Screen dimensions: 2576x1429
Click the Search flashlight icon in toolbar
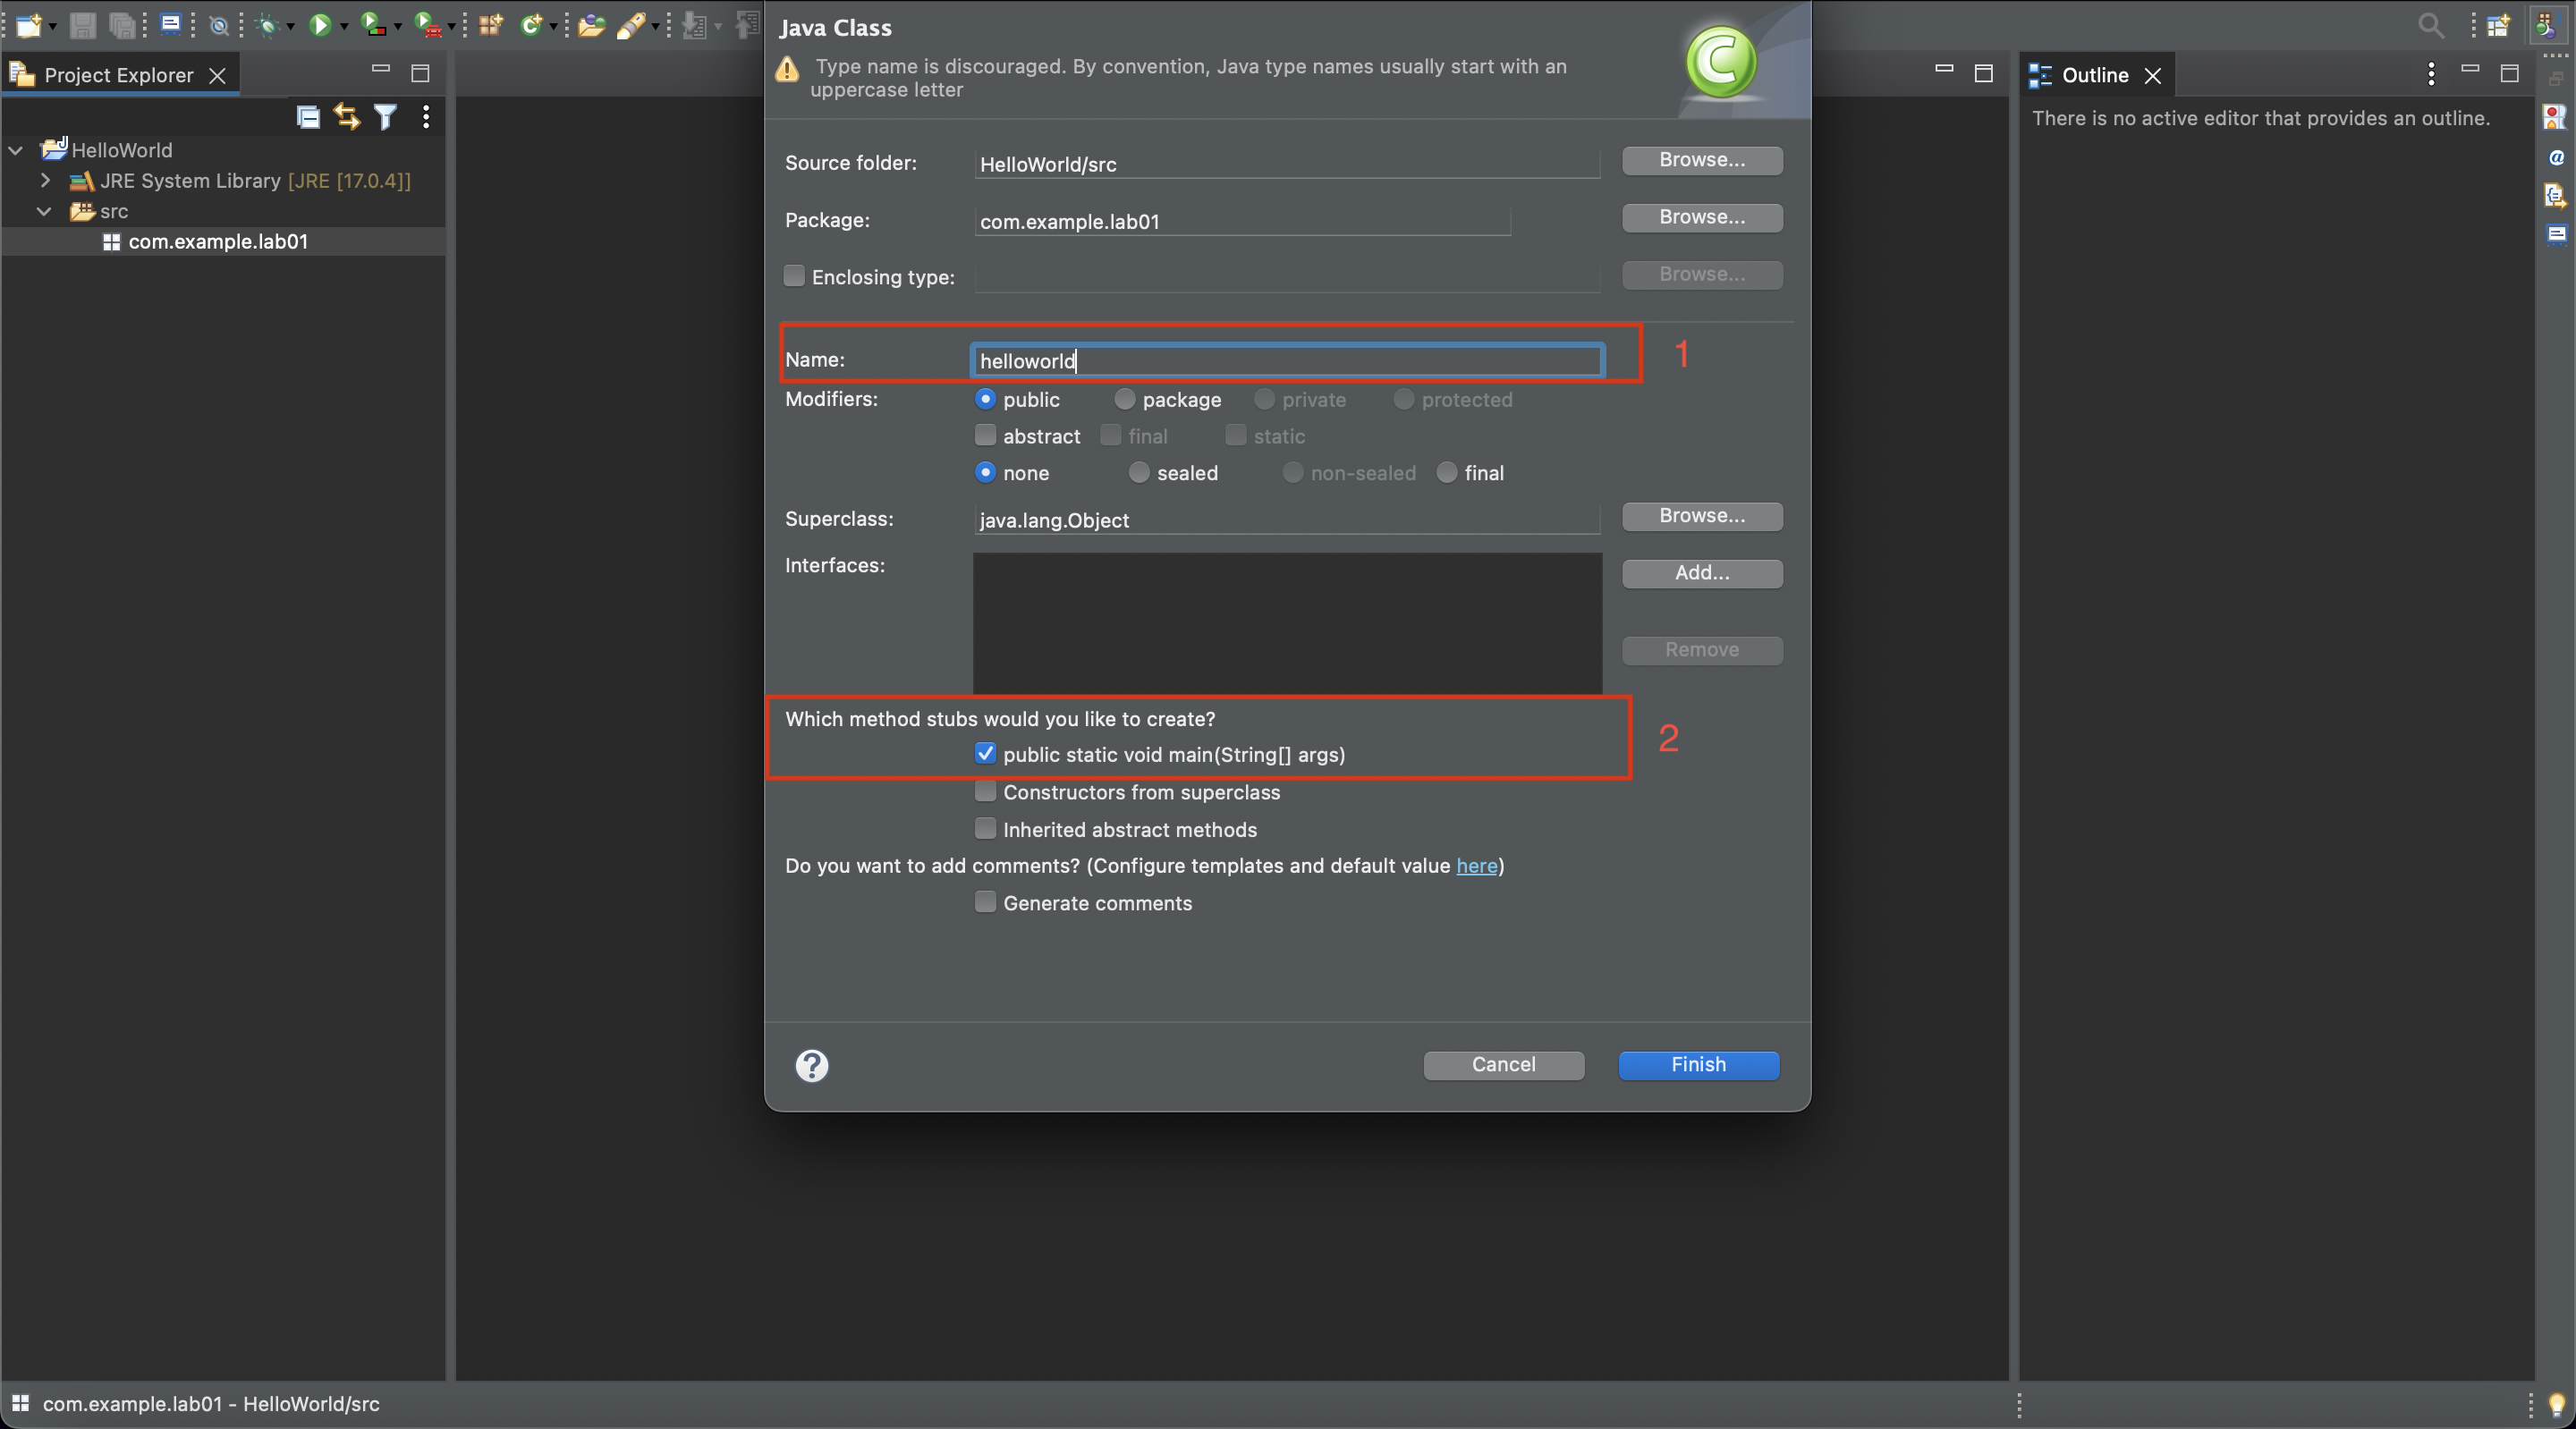click(630, 25)
